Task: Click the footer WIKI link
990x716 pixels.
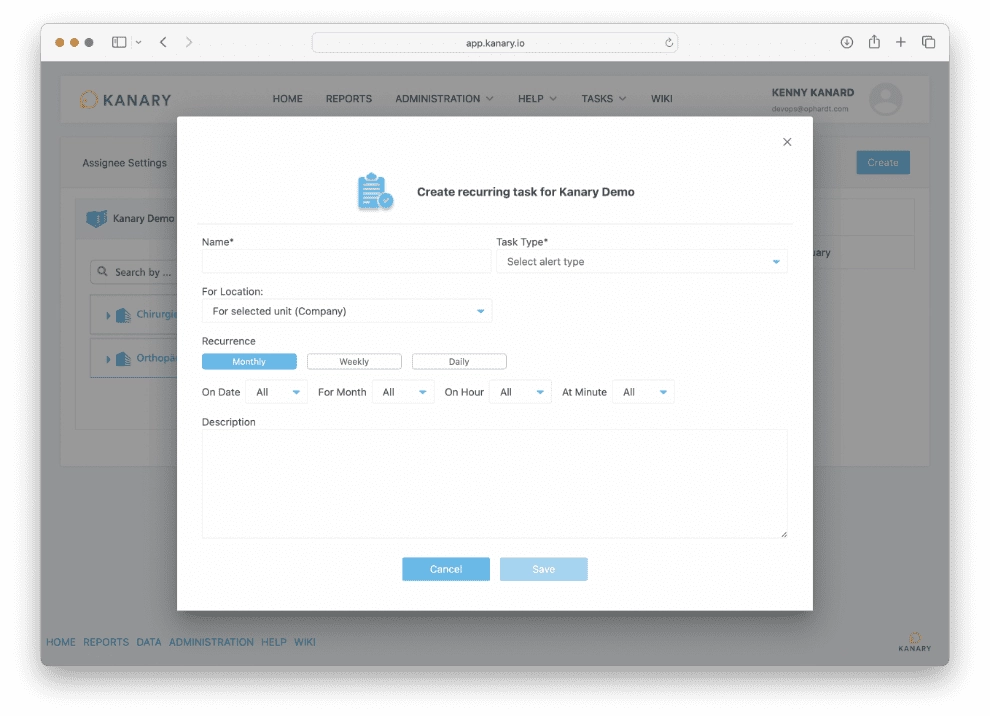Action: (x=304, y=641)
